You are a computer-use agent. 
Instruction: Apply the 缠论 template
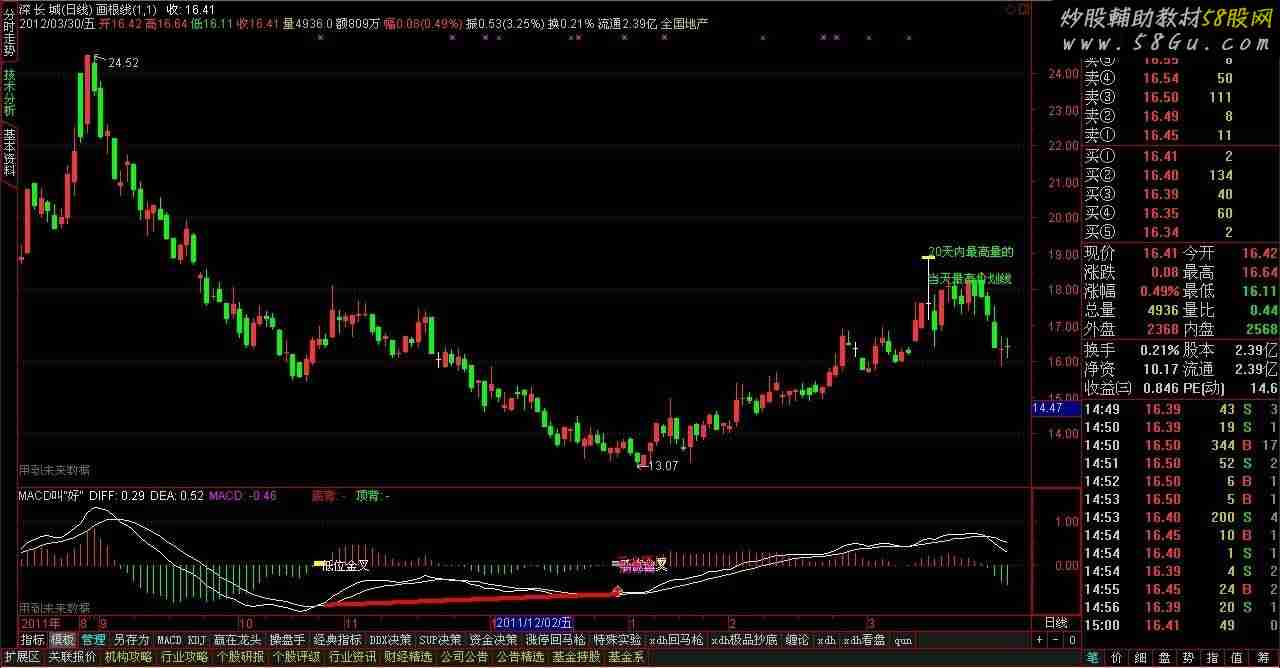click(x=797, y=640)
